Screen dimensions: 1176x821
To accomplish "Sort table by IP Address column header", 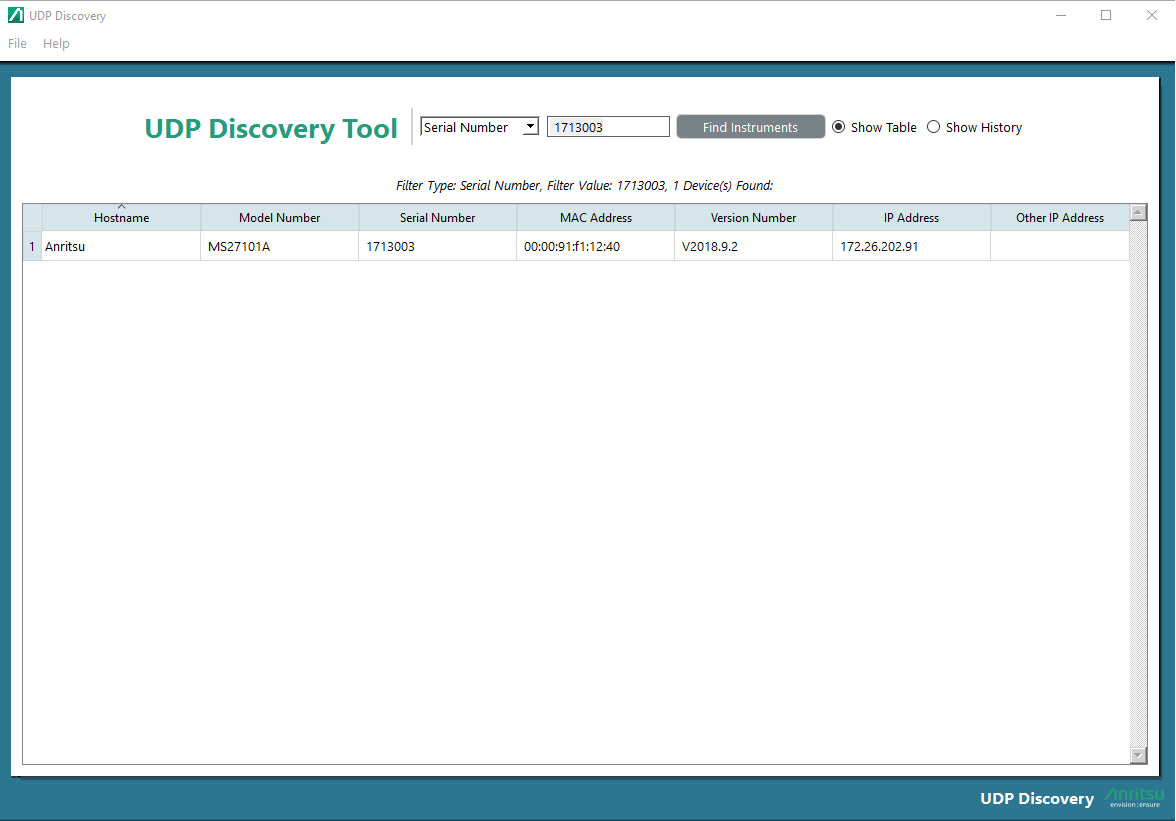I will [911, 218].
